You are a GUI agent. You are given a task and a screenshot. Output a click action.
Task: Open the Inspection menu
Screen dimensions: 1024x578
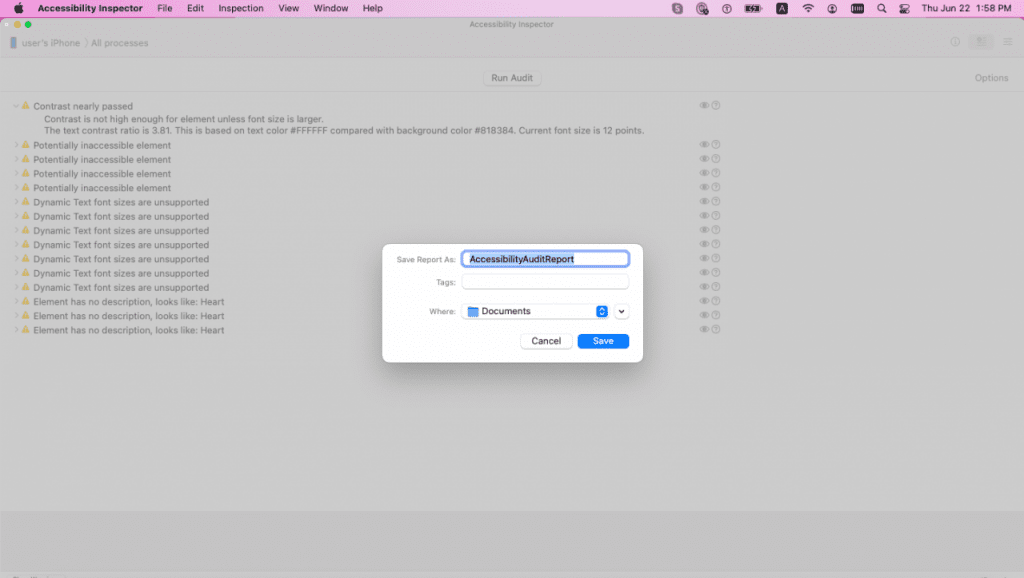coord(240,8)
